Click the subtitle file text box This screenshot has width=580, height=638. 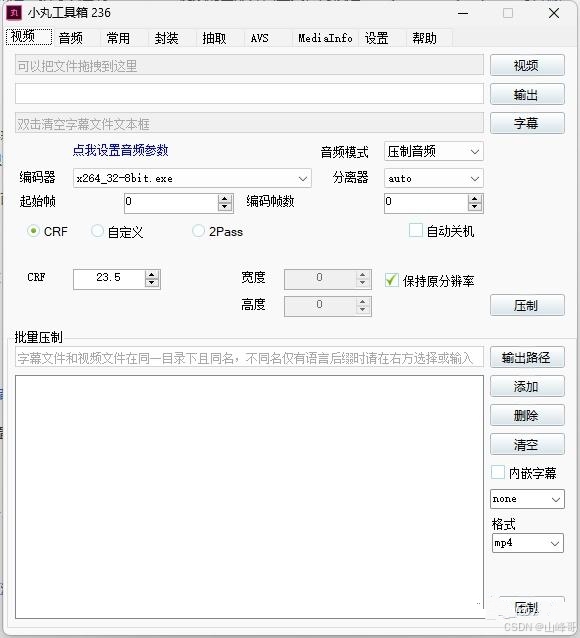[249, 123]
